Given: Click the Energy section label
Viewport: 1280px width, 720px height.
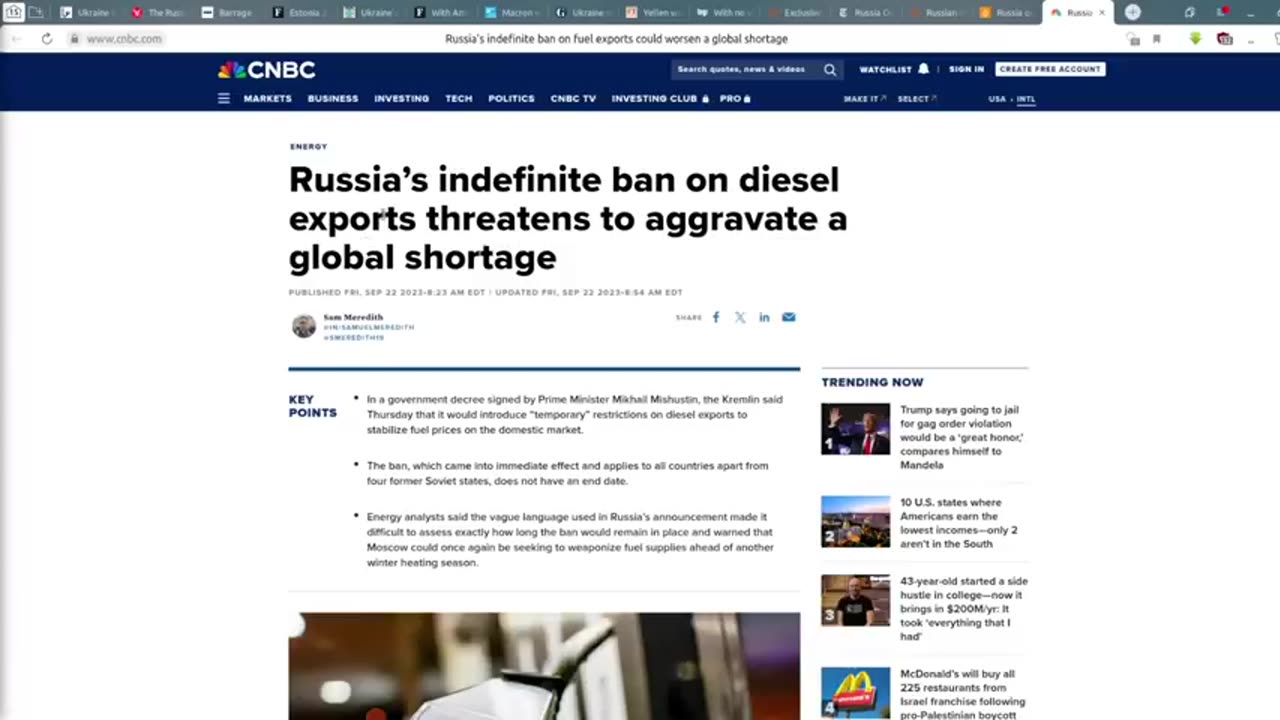Looking at the screenshot, I should (x=309, y=147).
